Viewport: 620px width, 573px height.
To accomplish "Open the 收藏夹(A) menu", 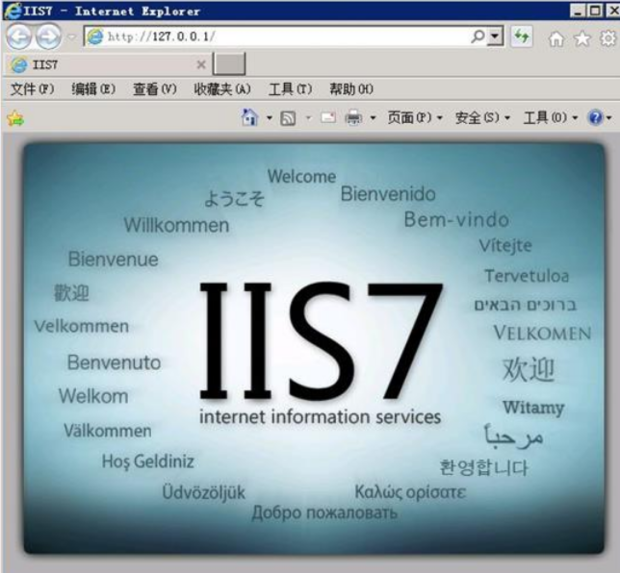I will click(x=222, y=89).
